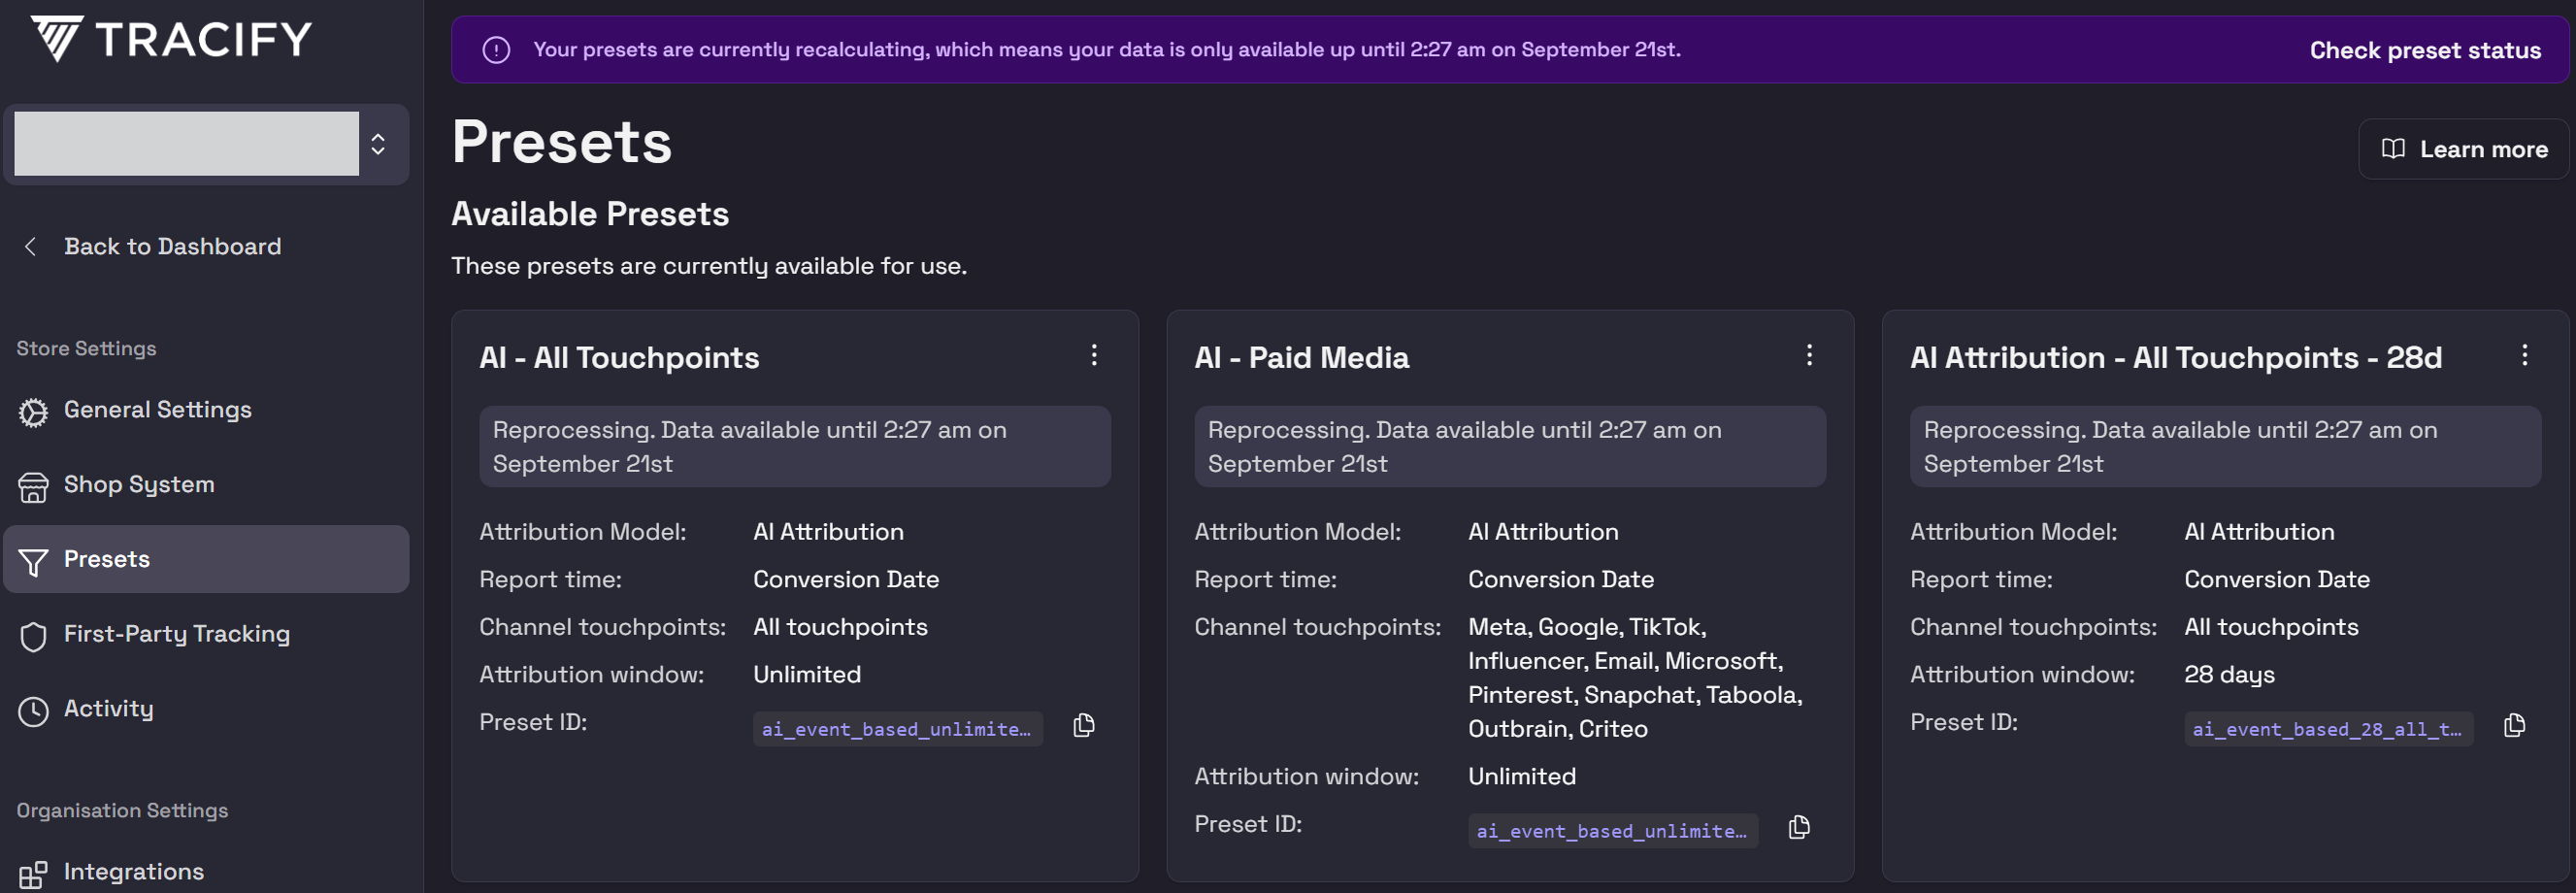
Task: Copy preset ID of AI - Paid Media
Action: [x=1799, y=828]
